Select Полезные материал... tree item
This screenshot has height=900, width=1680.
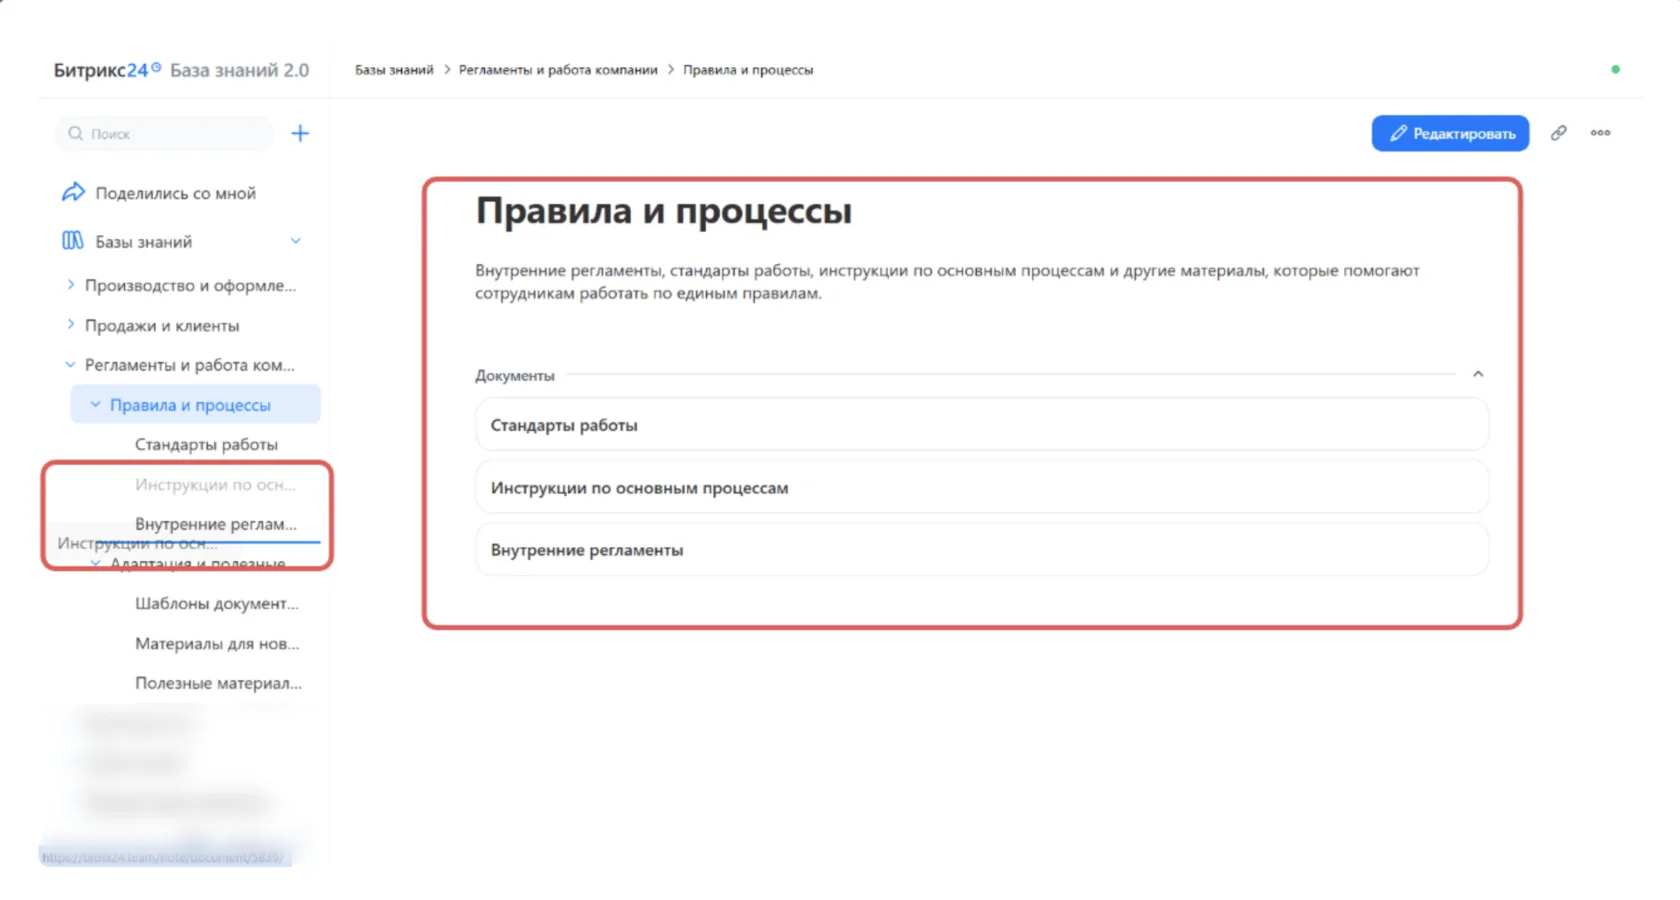(218, 684)
